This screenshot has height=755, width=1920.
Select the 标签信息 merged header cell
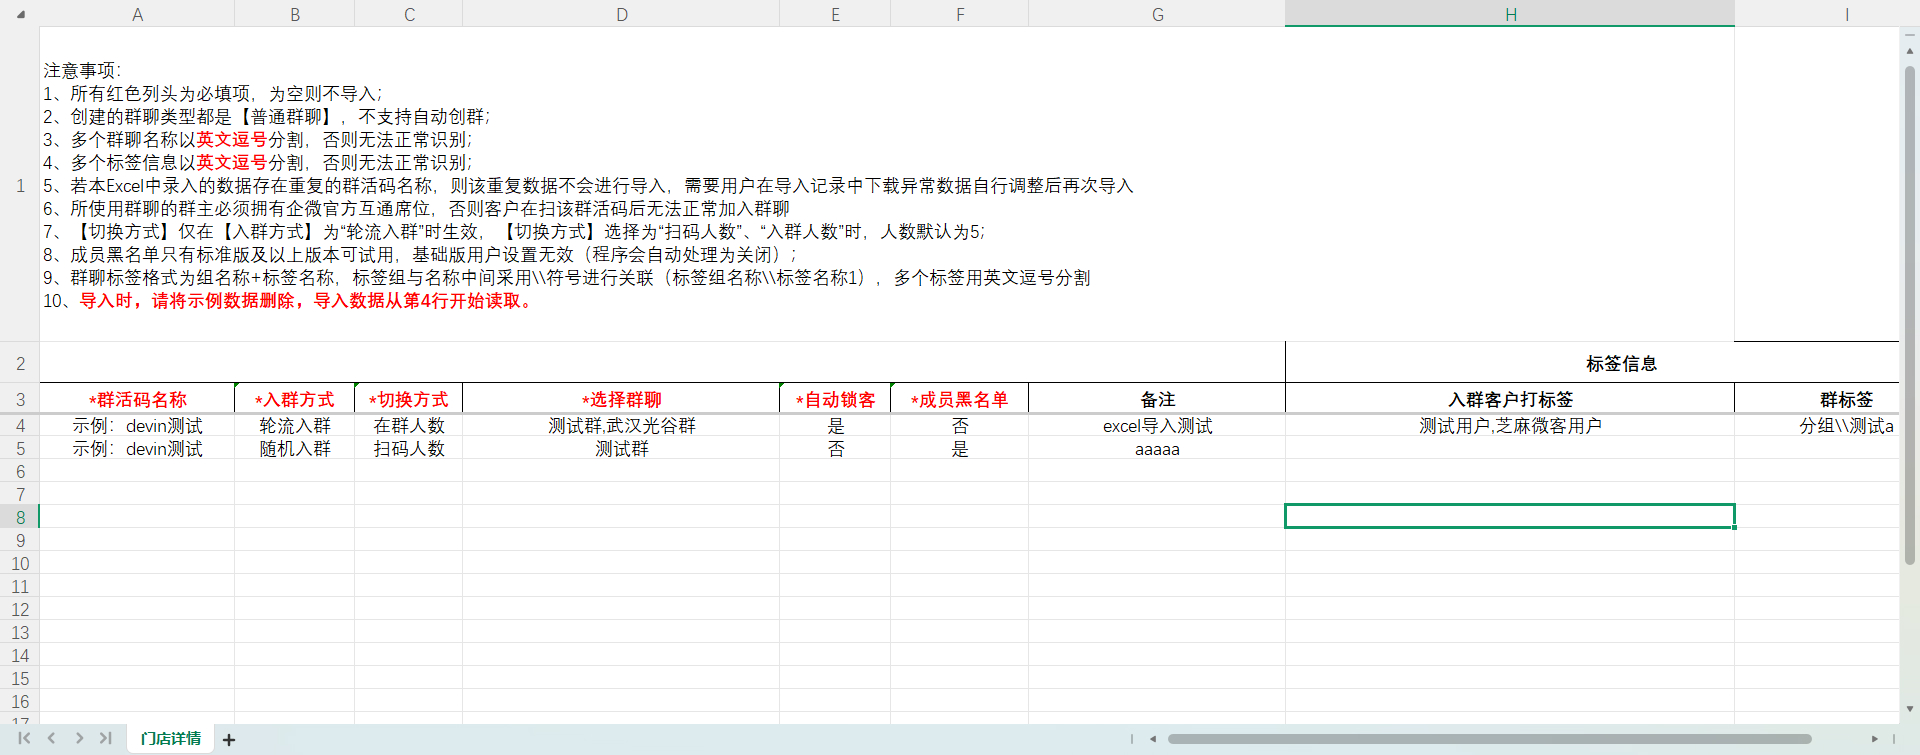[1620, 364]
